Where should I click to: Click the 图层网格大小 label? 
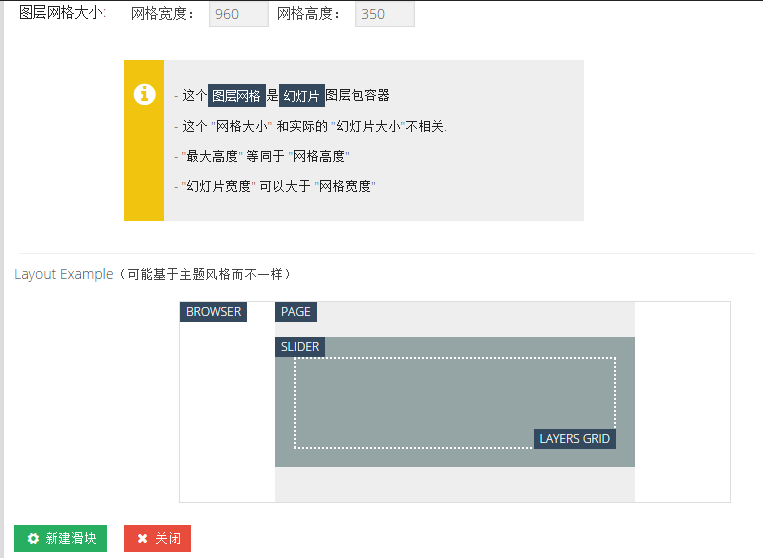coord(62,14)
